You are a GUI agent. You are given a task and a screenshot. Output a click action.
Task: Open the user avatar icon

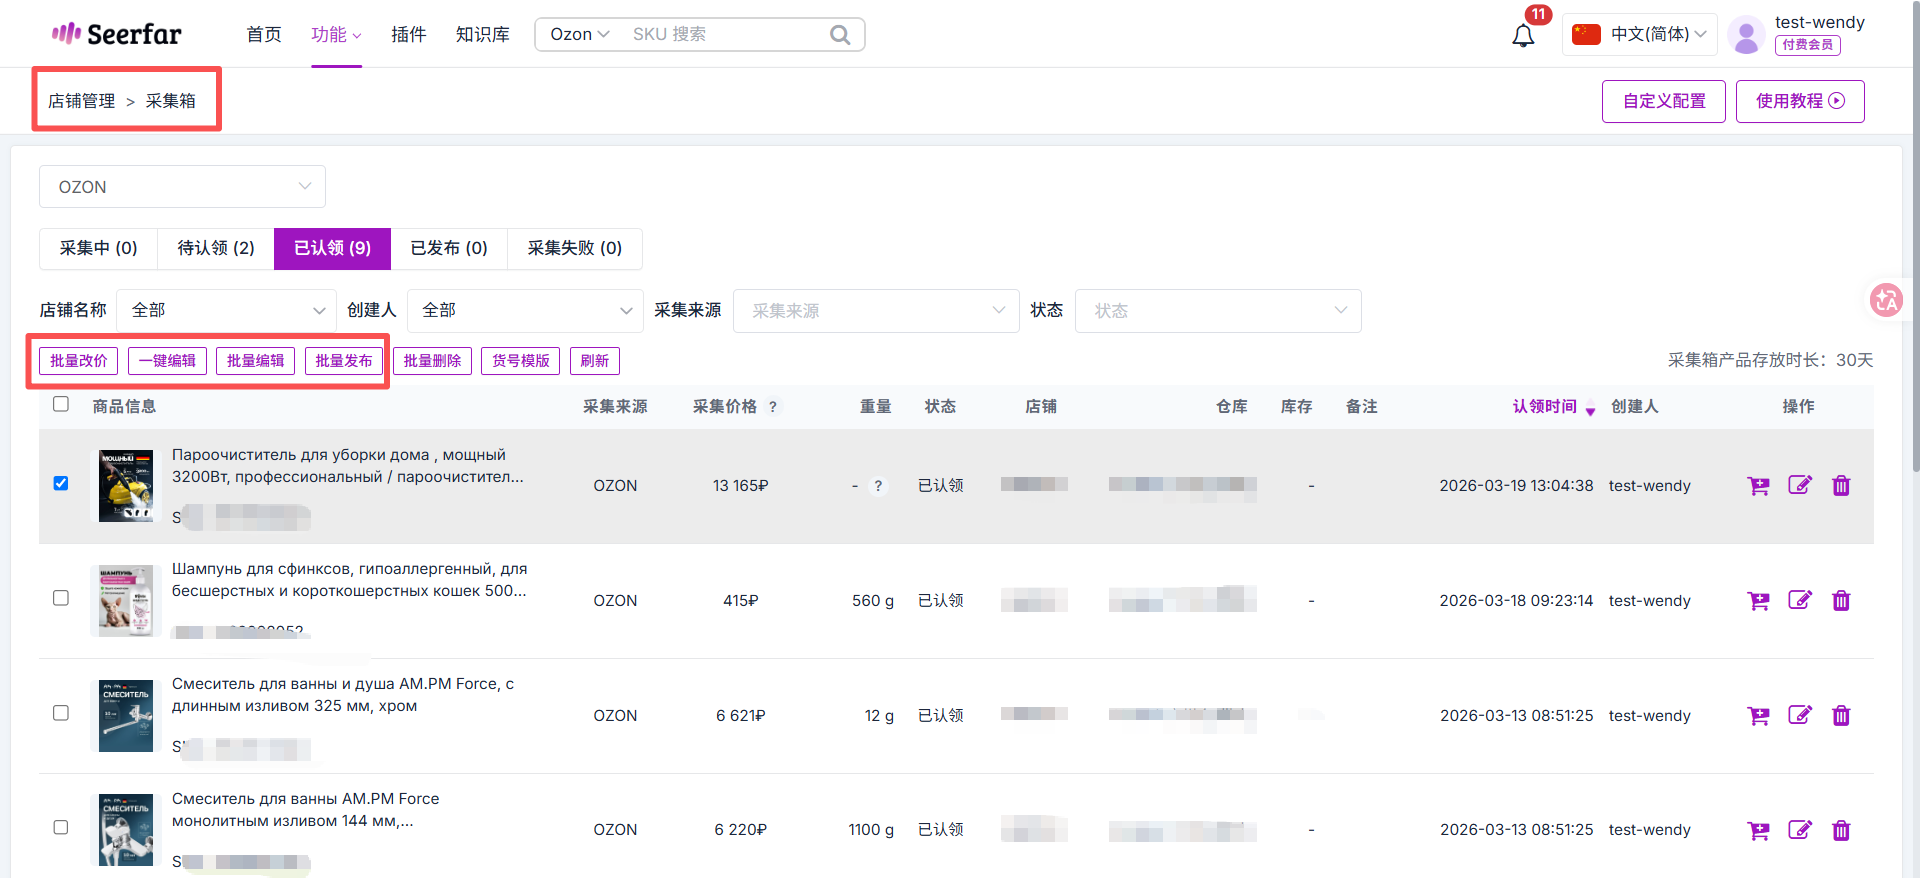(1746, 35)
